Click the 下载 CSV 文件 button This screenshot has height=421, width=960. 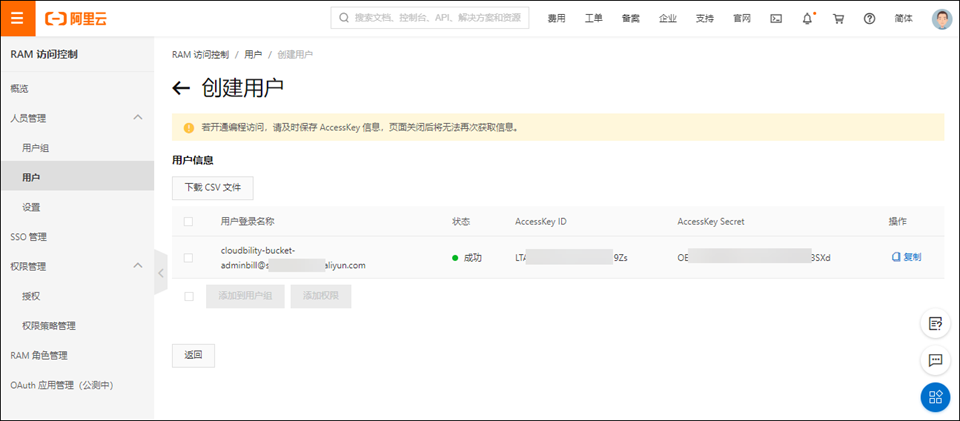pyautogui.click(x=213, y=188)
